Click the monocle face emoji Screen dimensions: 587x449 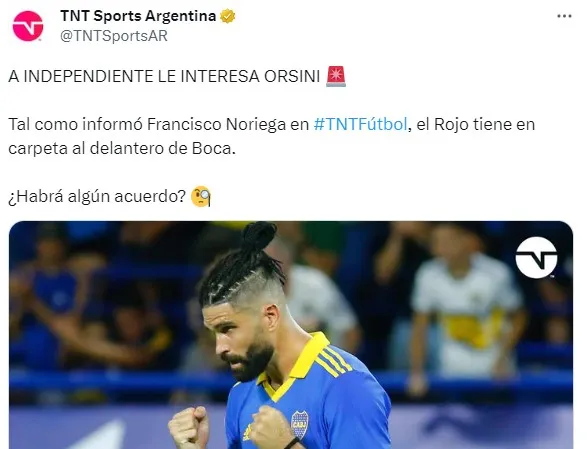[x=201, y=196]
